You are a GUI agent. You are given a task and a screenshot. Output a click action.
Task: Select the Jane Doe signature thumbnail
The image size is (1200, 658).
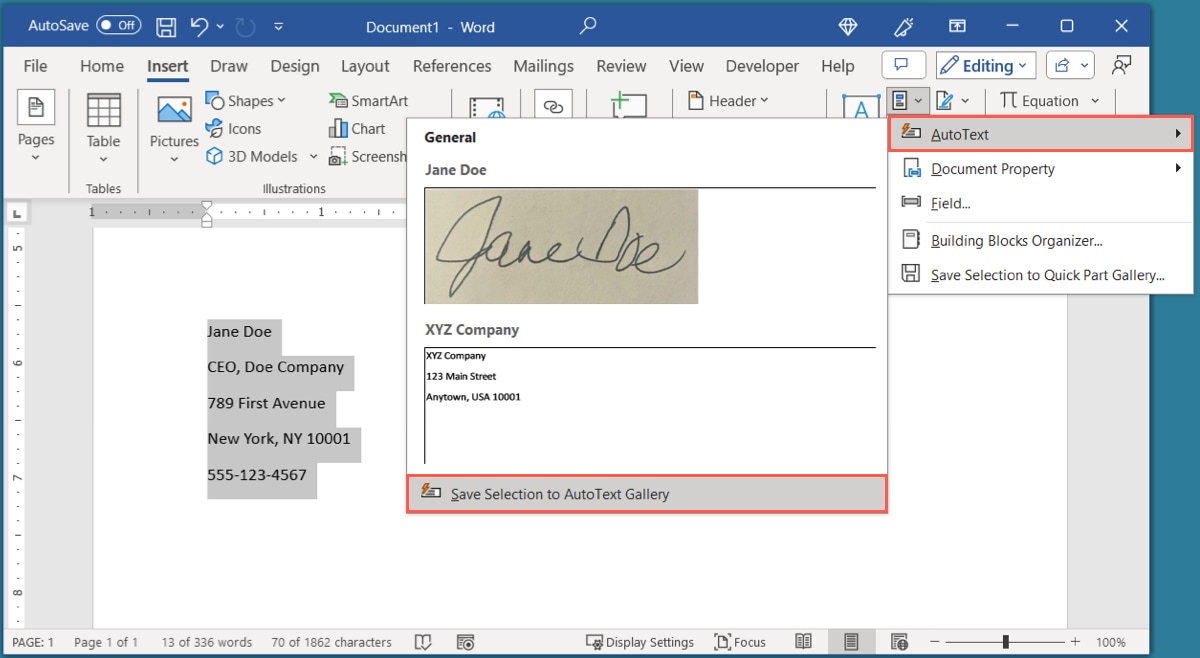pyautogui.click(x=560, y=246)
